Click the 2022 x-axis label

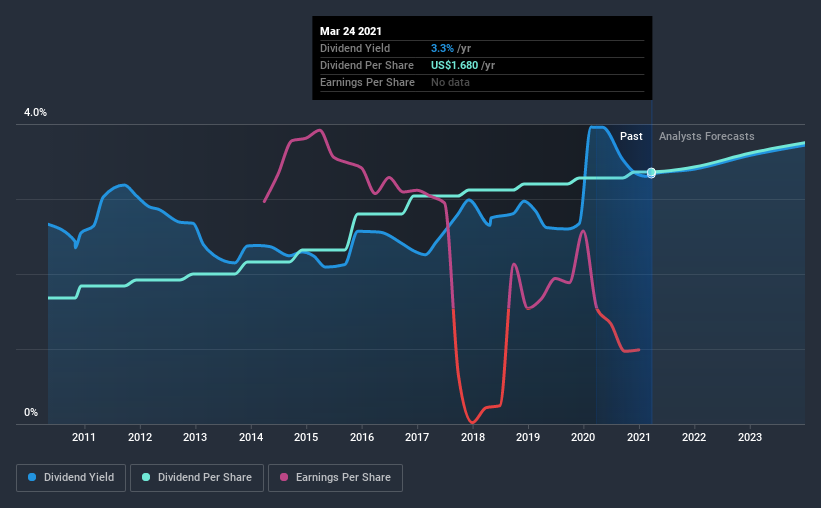click(x=694, y=437)
